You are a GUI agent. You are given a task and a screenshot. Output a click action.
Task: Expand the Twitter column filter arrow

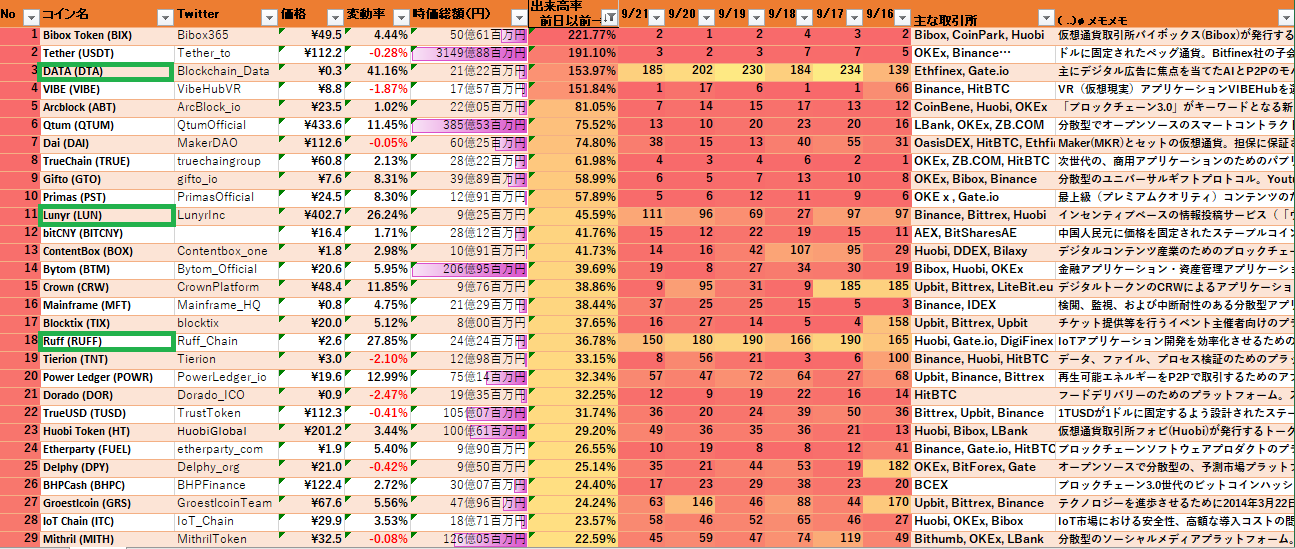(x=267, y=17)
